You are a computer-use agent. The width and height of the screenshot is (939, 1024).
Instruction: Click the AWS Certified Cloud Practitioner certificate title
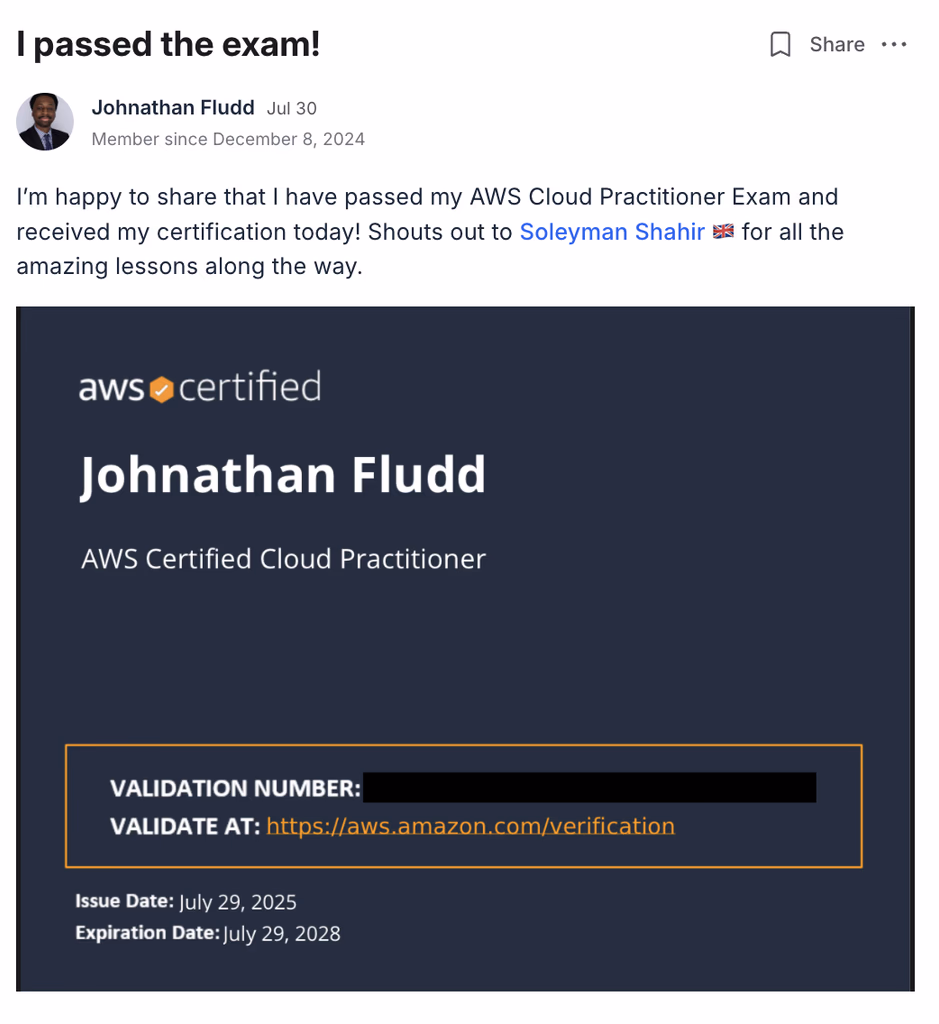(x=283, y=558)
